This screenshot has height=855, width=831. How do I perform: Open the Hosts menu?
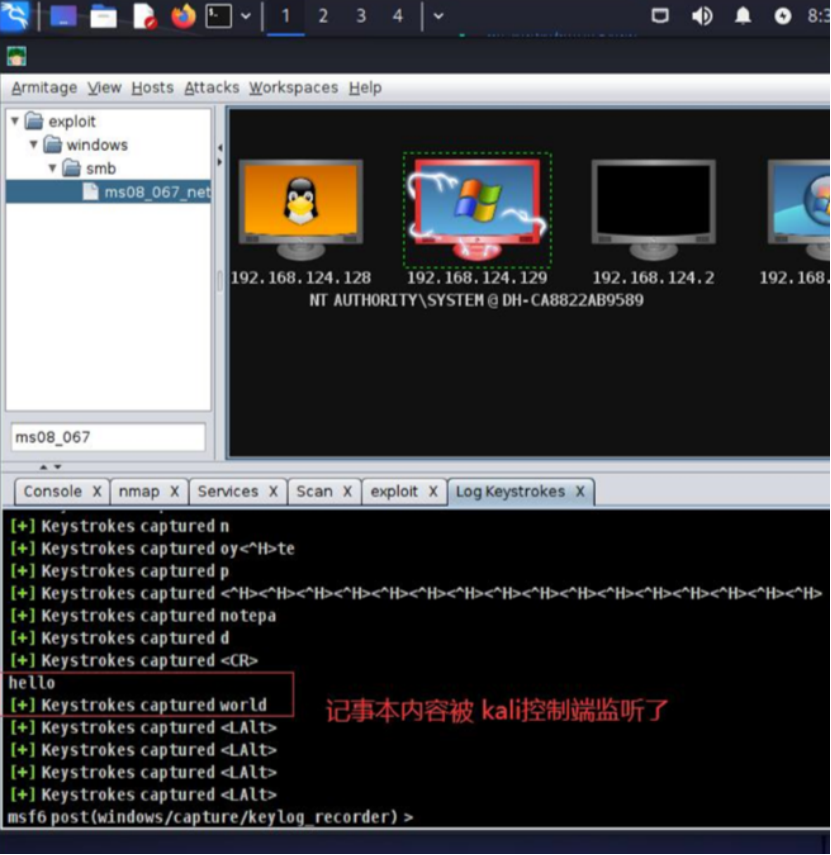pyautogui.click(x=152, y=87)
